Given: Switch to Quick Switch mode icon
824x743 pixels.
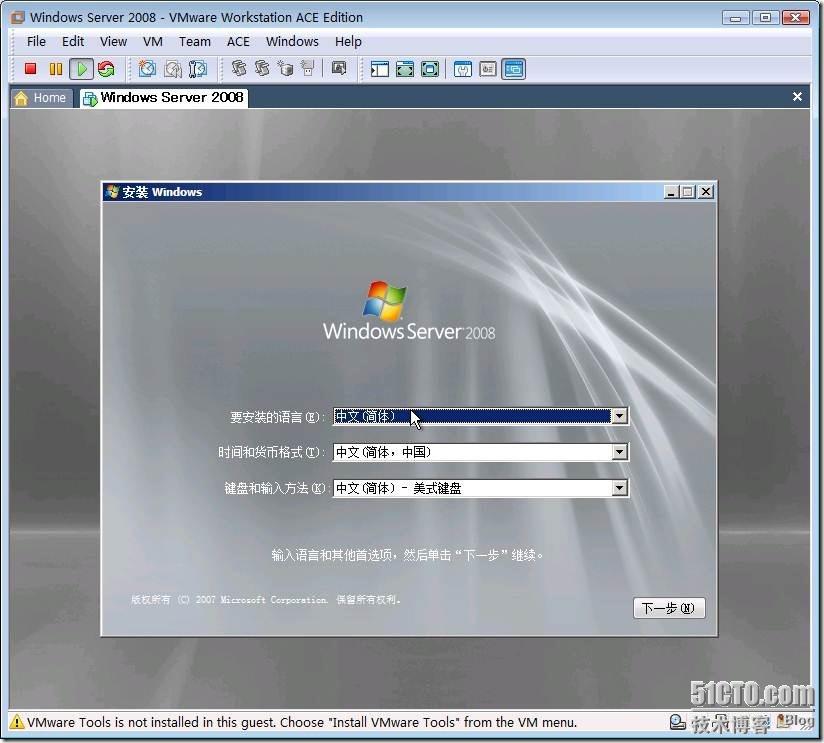Looking at the screenshot, I should point(405,69).
